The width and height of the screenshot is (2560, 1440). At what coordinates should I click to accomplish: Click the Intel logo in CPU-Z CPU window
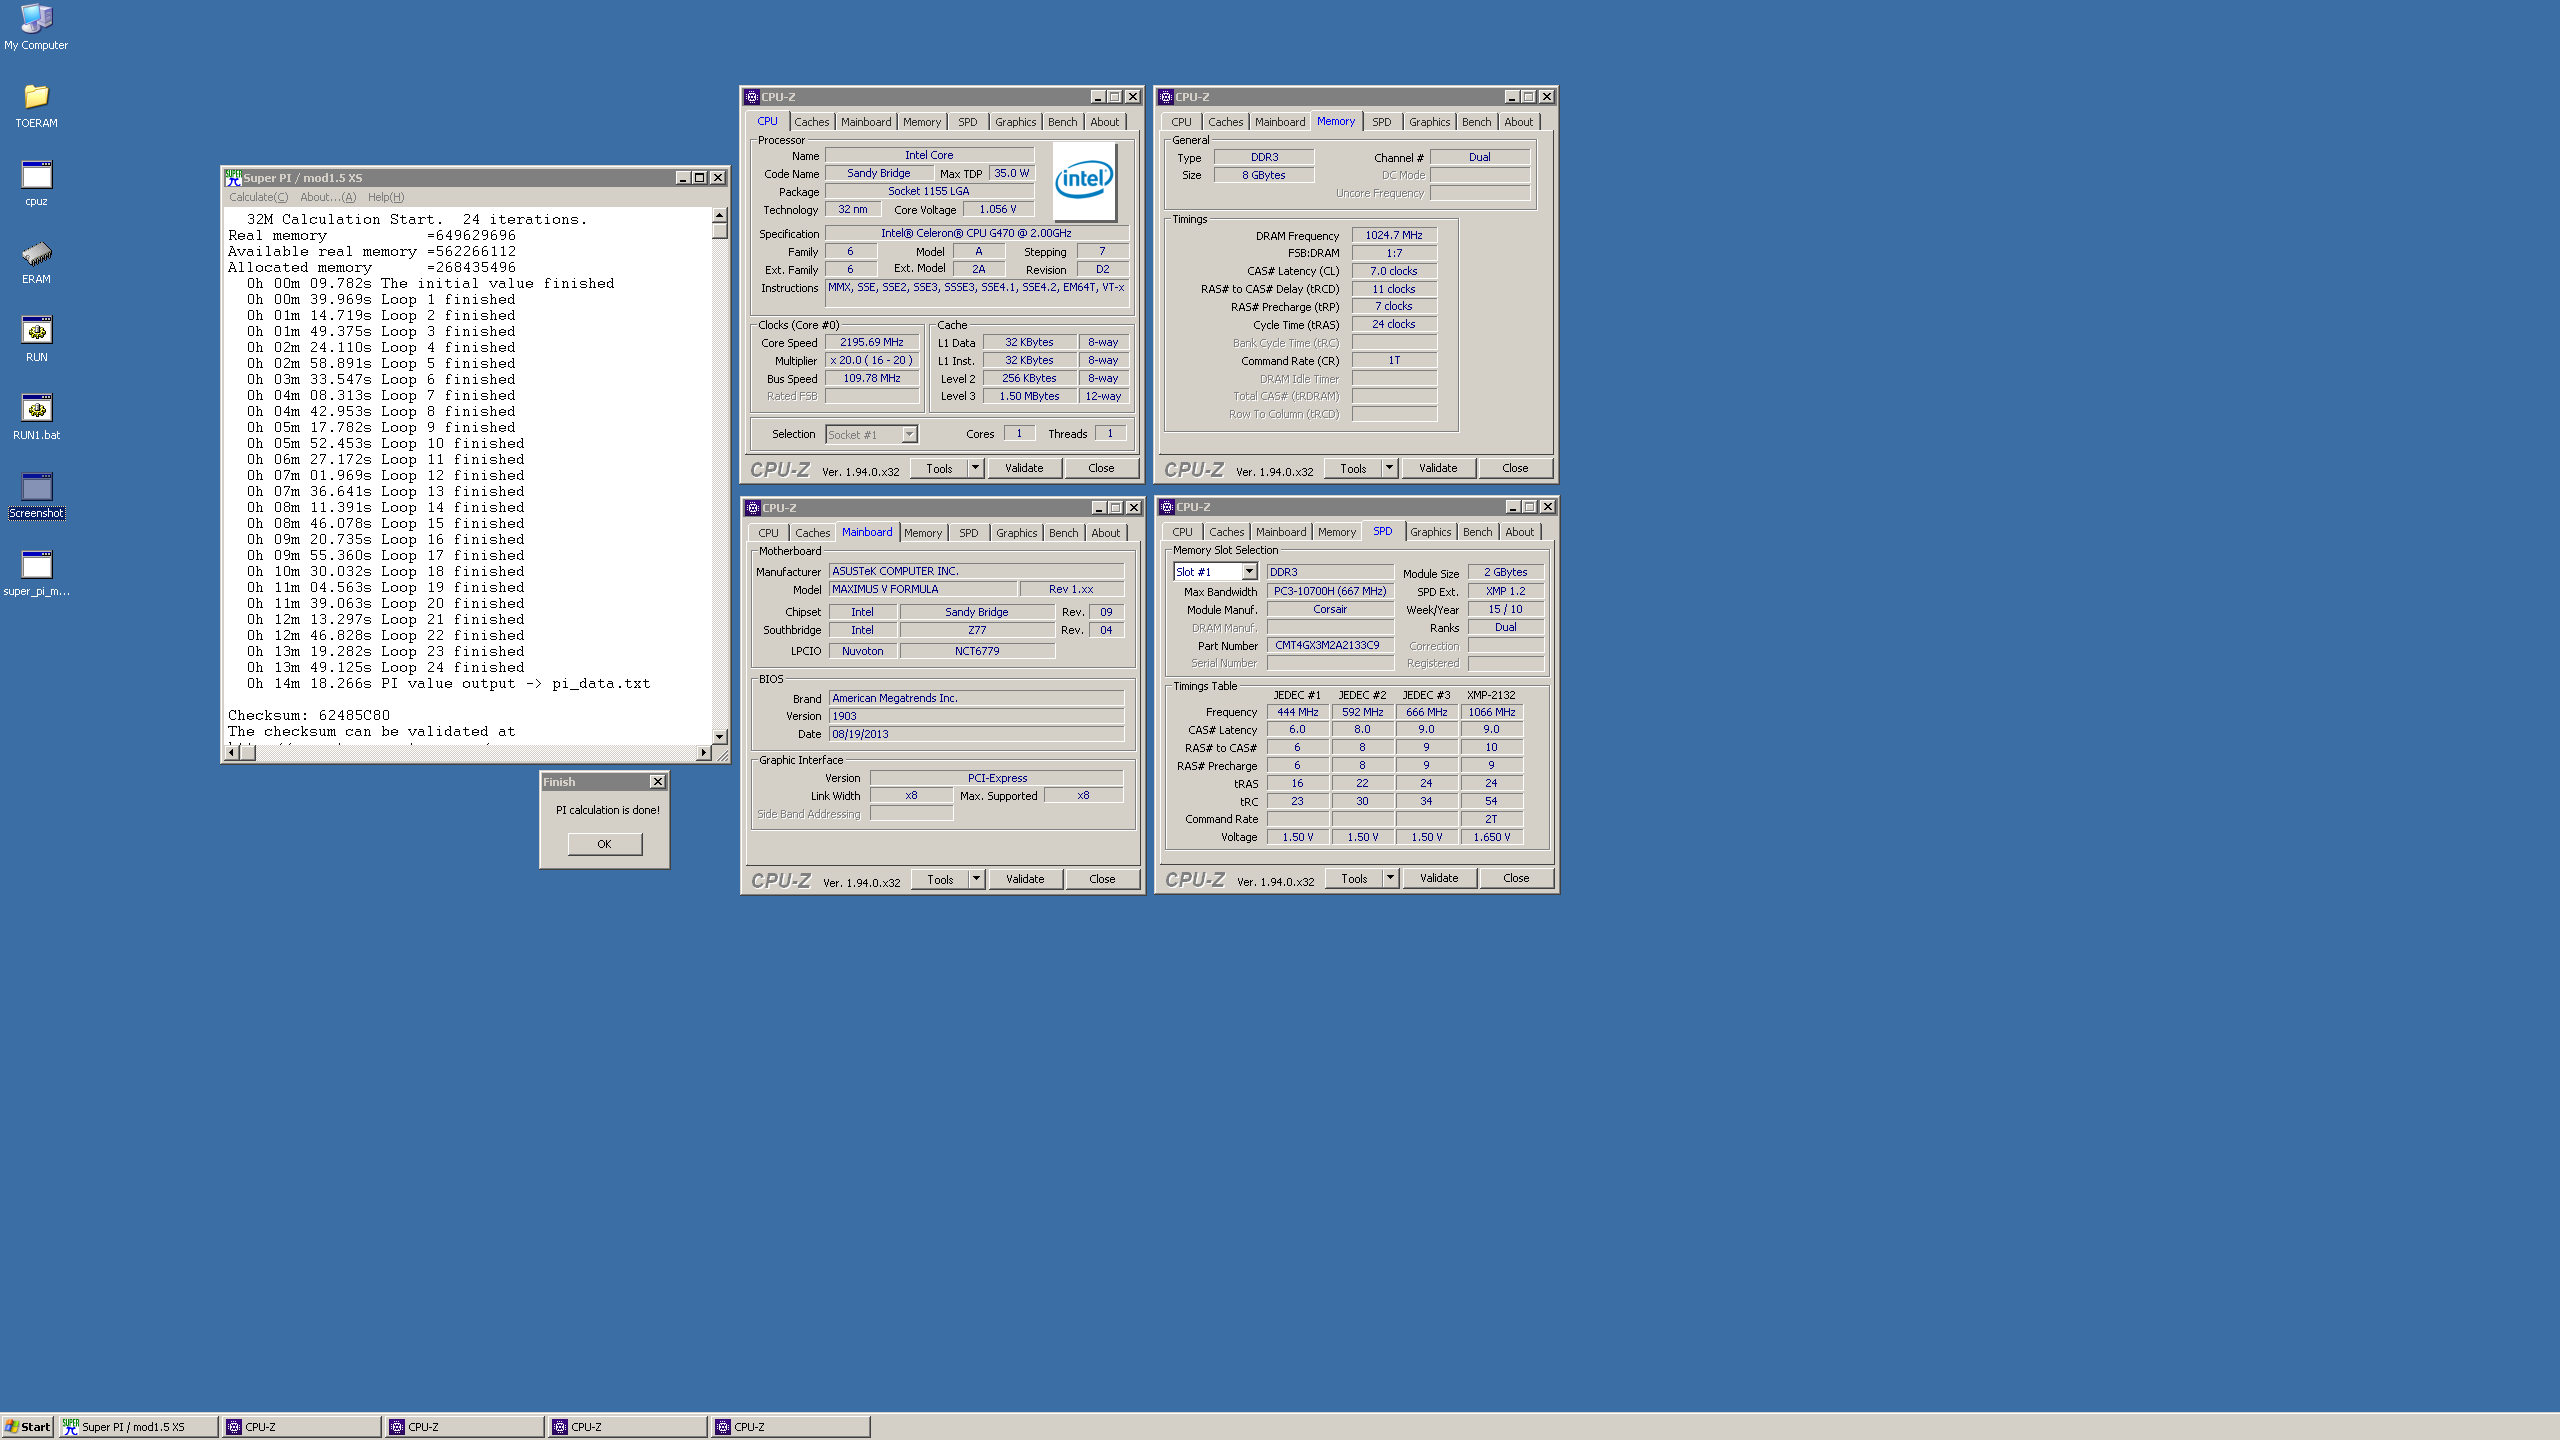1085,181
